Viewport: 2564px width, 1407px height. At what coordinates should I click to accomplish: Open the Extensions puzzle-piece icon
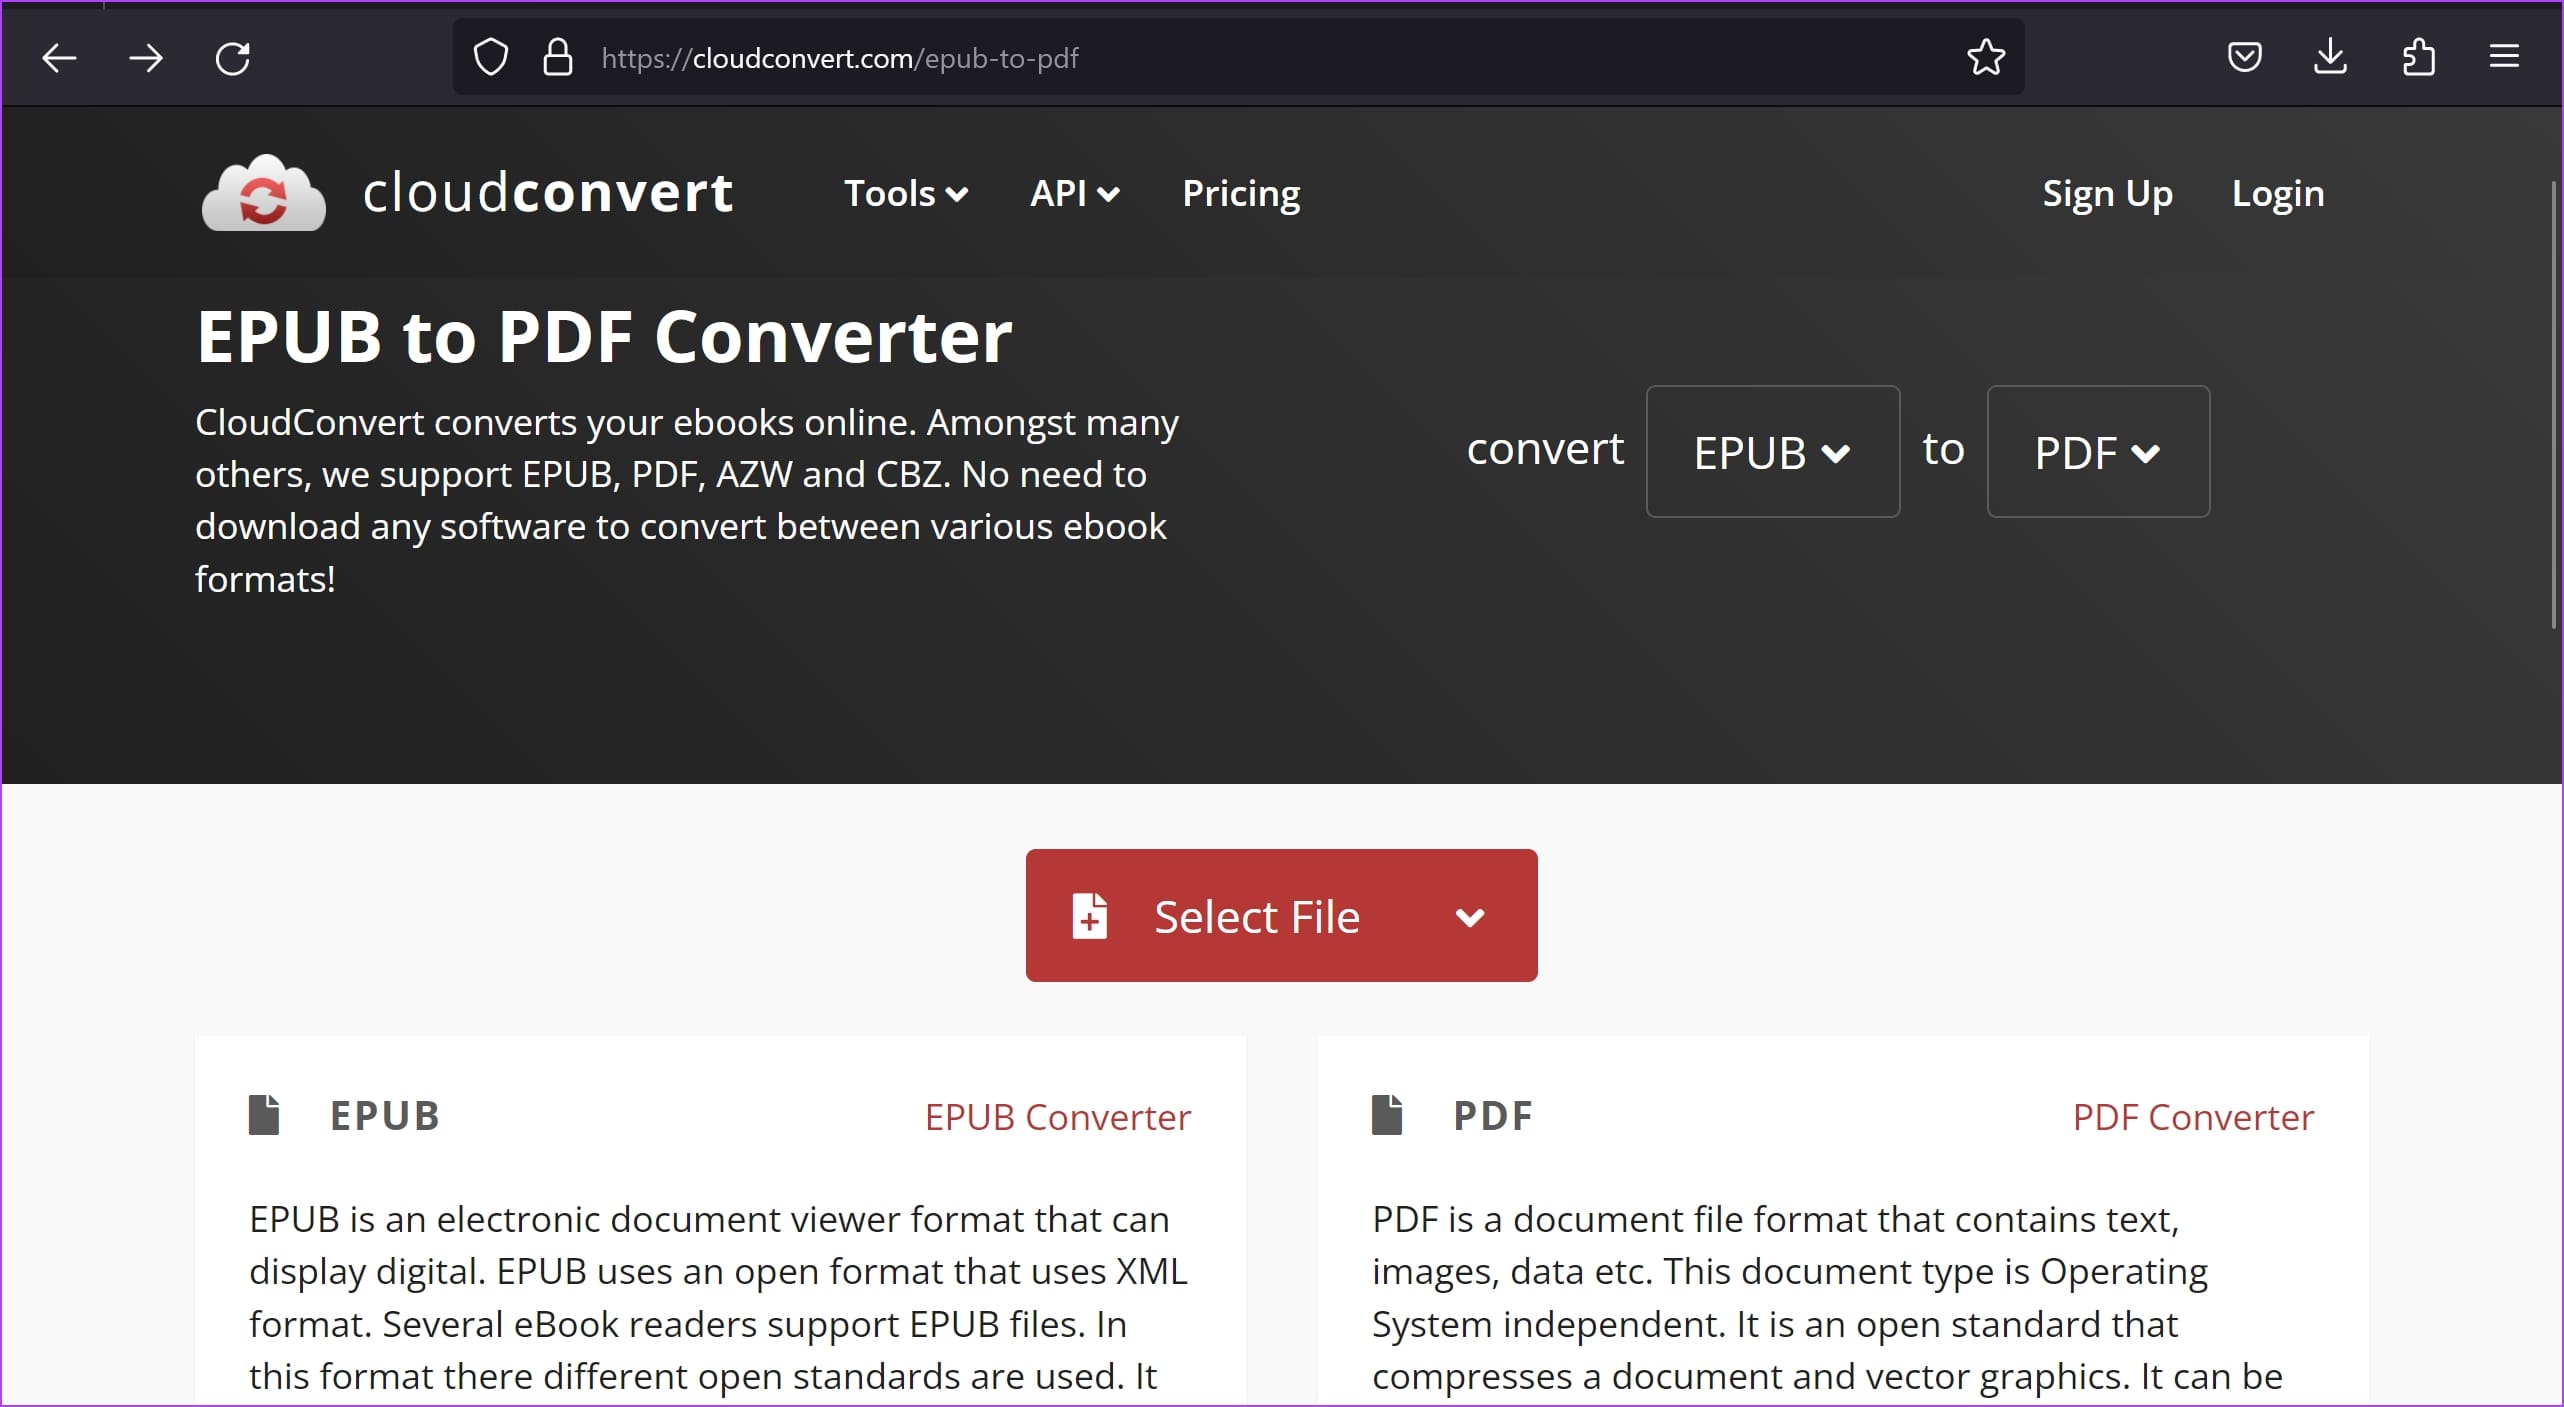(2418, 57)
